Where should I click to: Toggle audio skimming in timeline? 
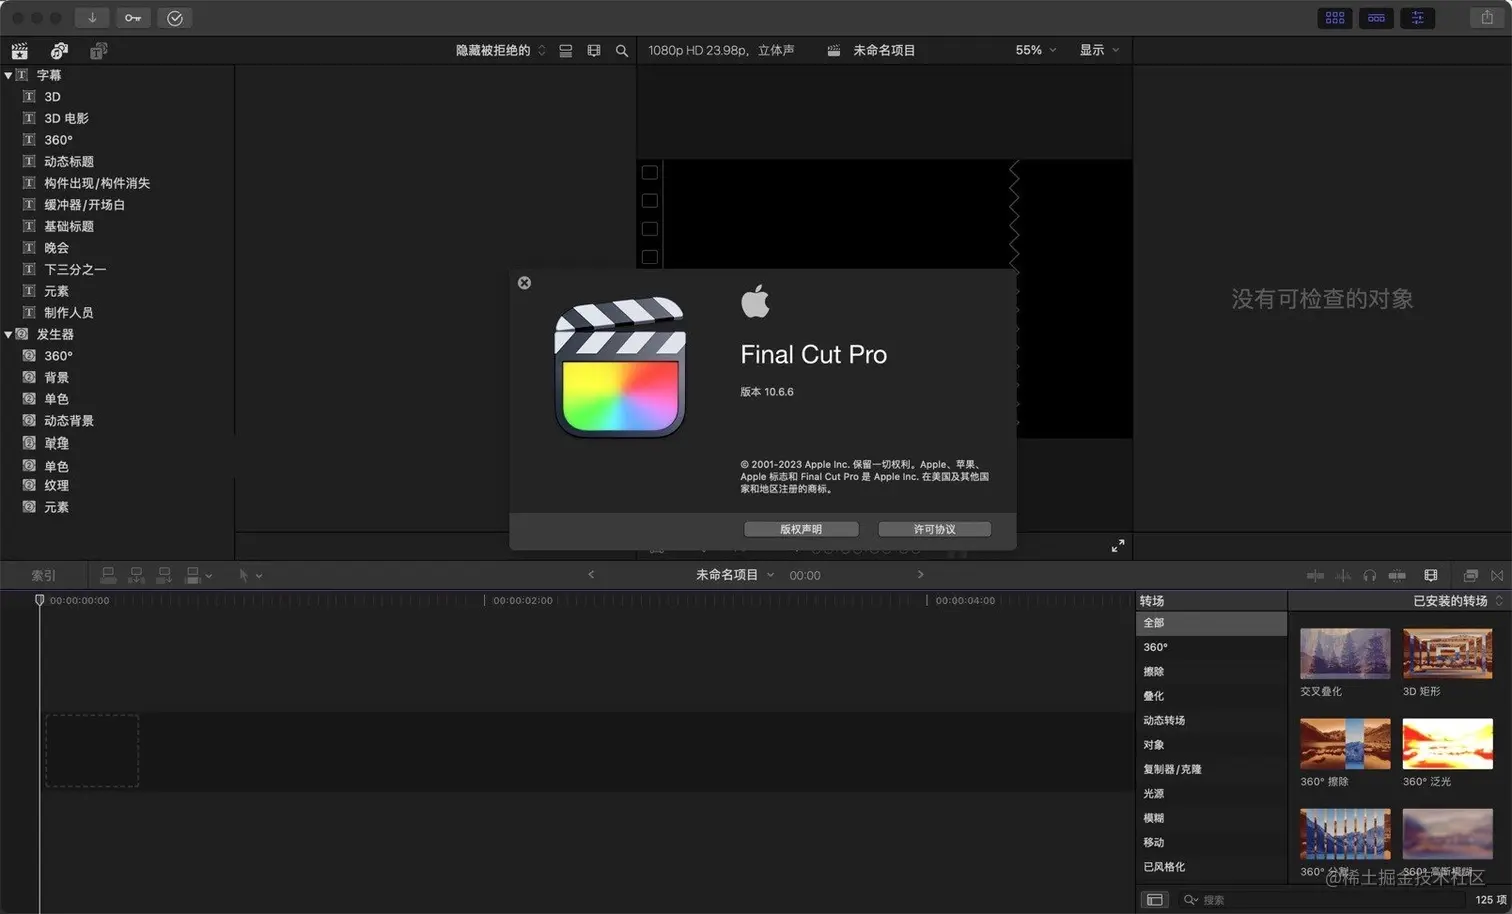pos(1342,575)
